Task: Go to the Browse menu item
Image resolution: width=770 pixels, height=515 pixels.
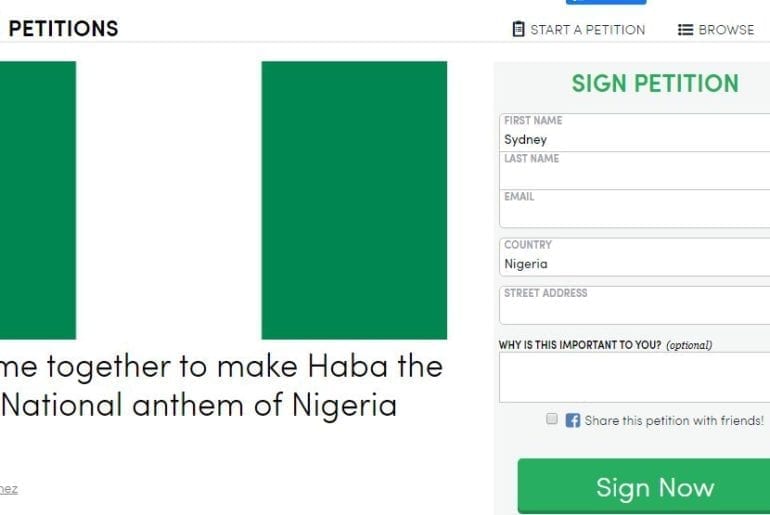Action: [x=725, y=29]
